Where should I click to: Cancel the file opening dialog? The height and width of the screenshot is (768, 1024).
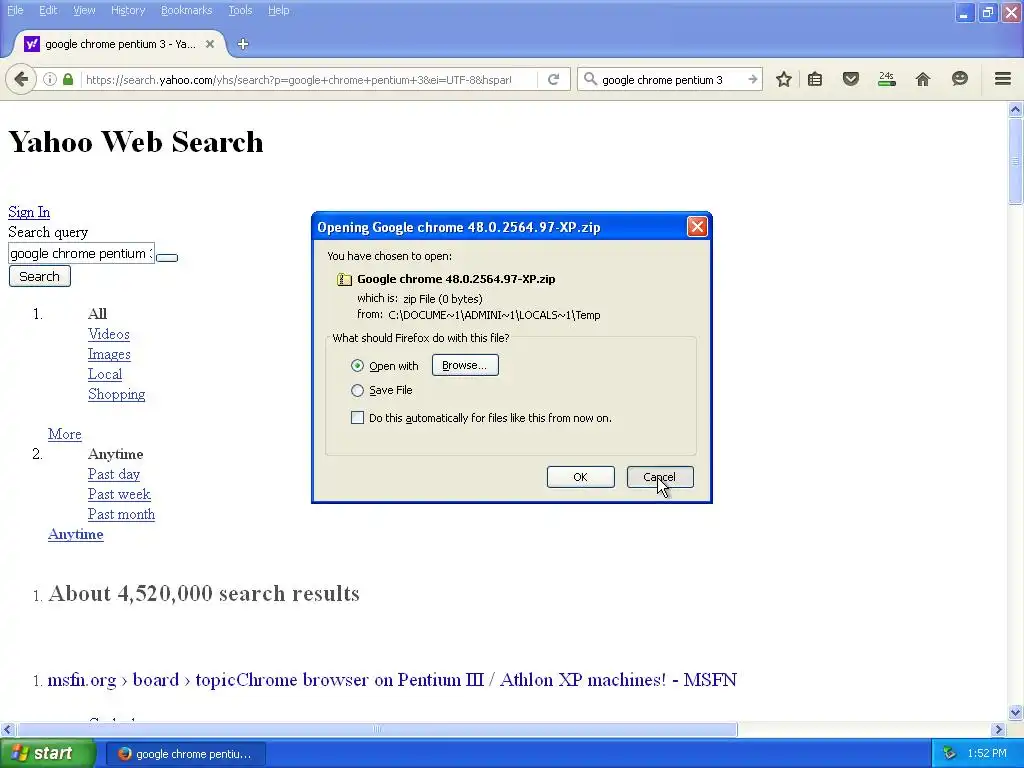point(660,477)
